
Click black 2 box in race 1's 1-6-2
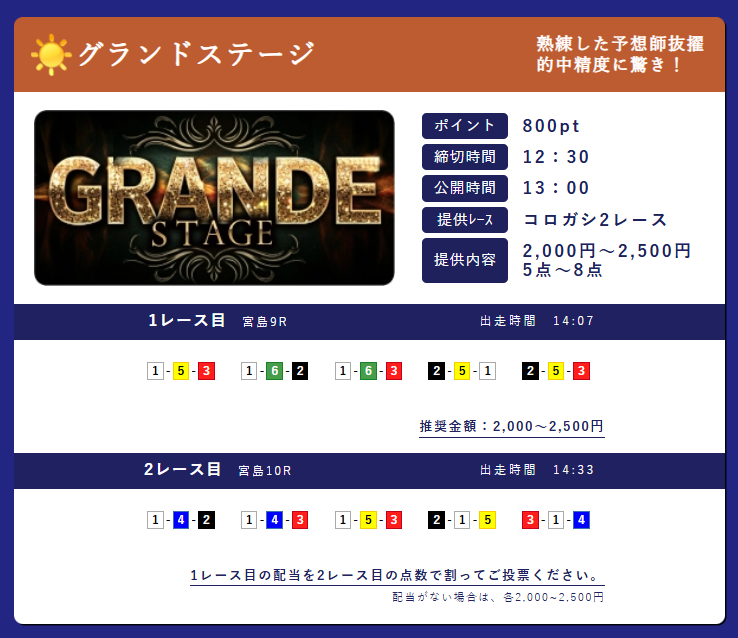coord(300,371)
